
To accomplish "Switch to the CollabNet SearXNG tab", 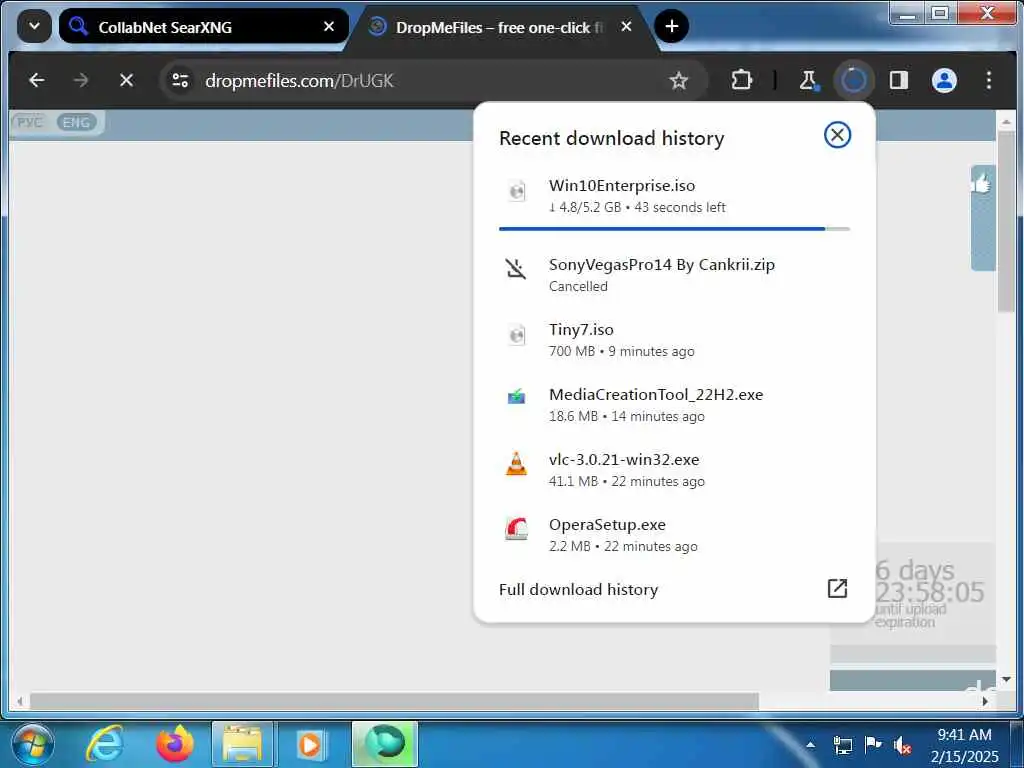I will (203, 27).
